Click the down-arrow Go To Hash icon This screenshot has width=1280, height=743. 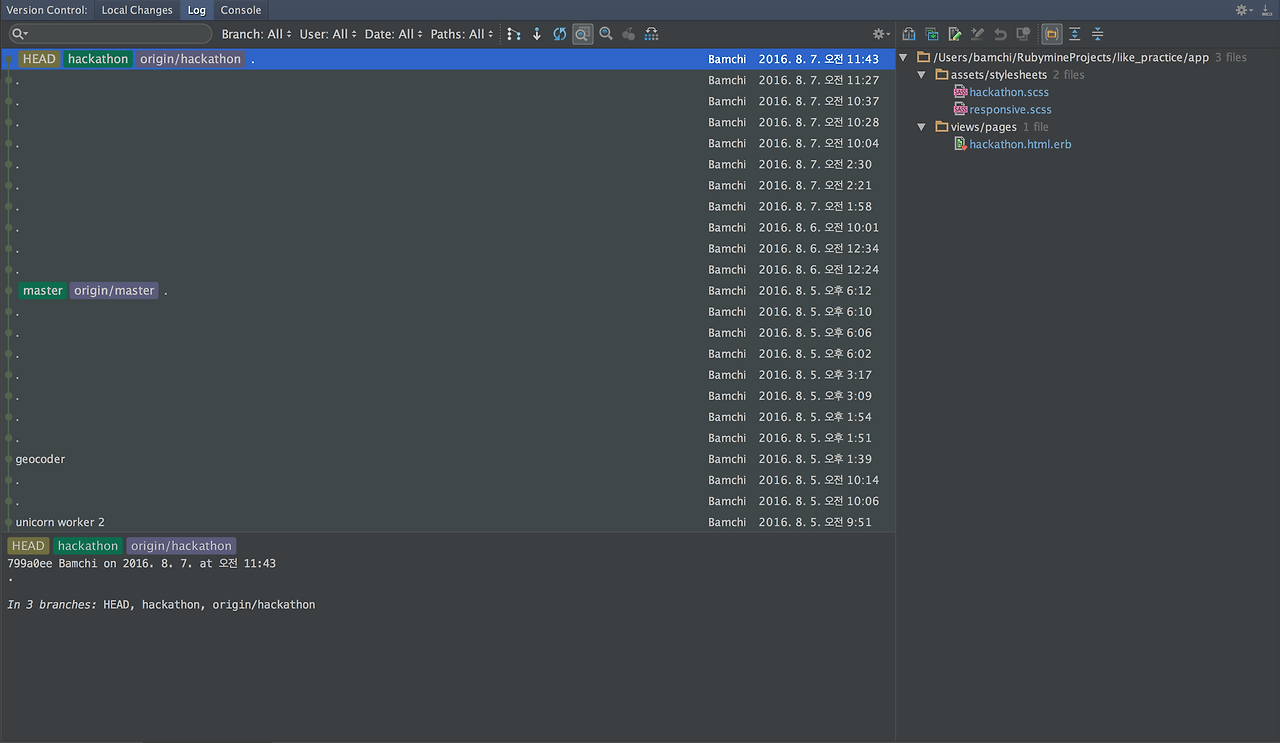(537, 34)
